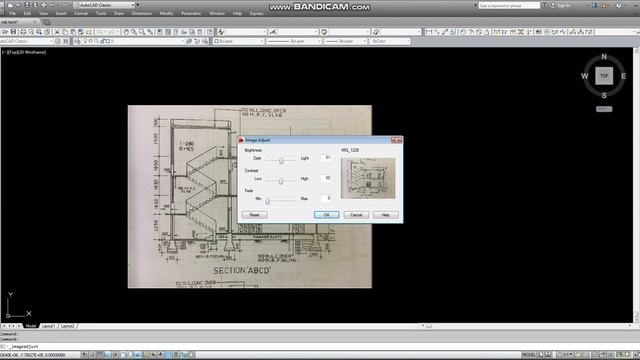640x360 pixels.
Task: Click the Brightness value input field
Action: coord(327,158)
